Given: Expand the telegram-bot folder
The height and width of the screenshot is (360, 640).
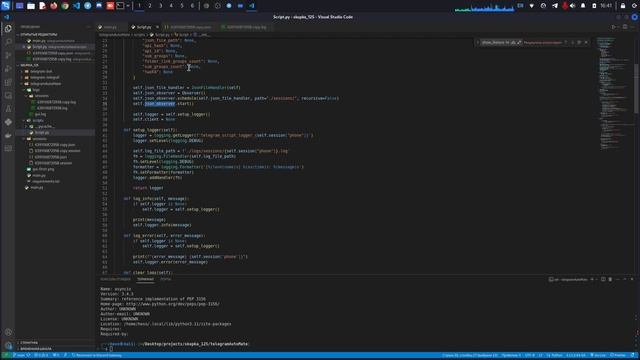Looking at the screenshot, I should pos(41,71).
